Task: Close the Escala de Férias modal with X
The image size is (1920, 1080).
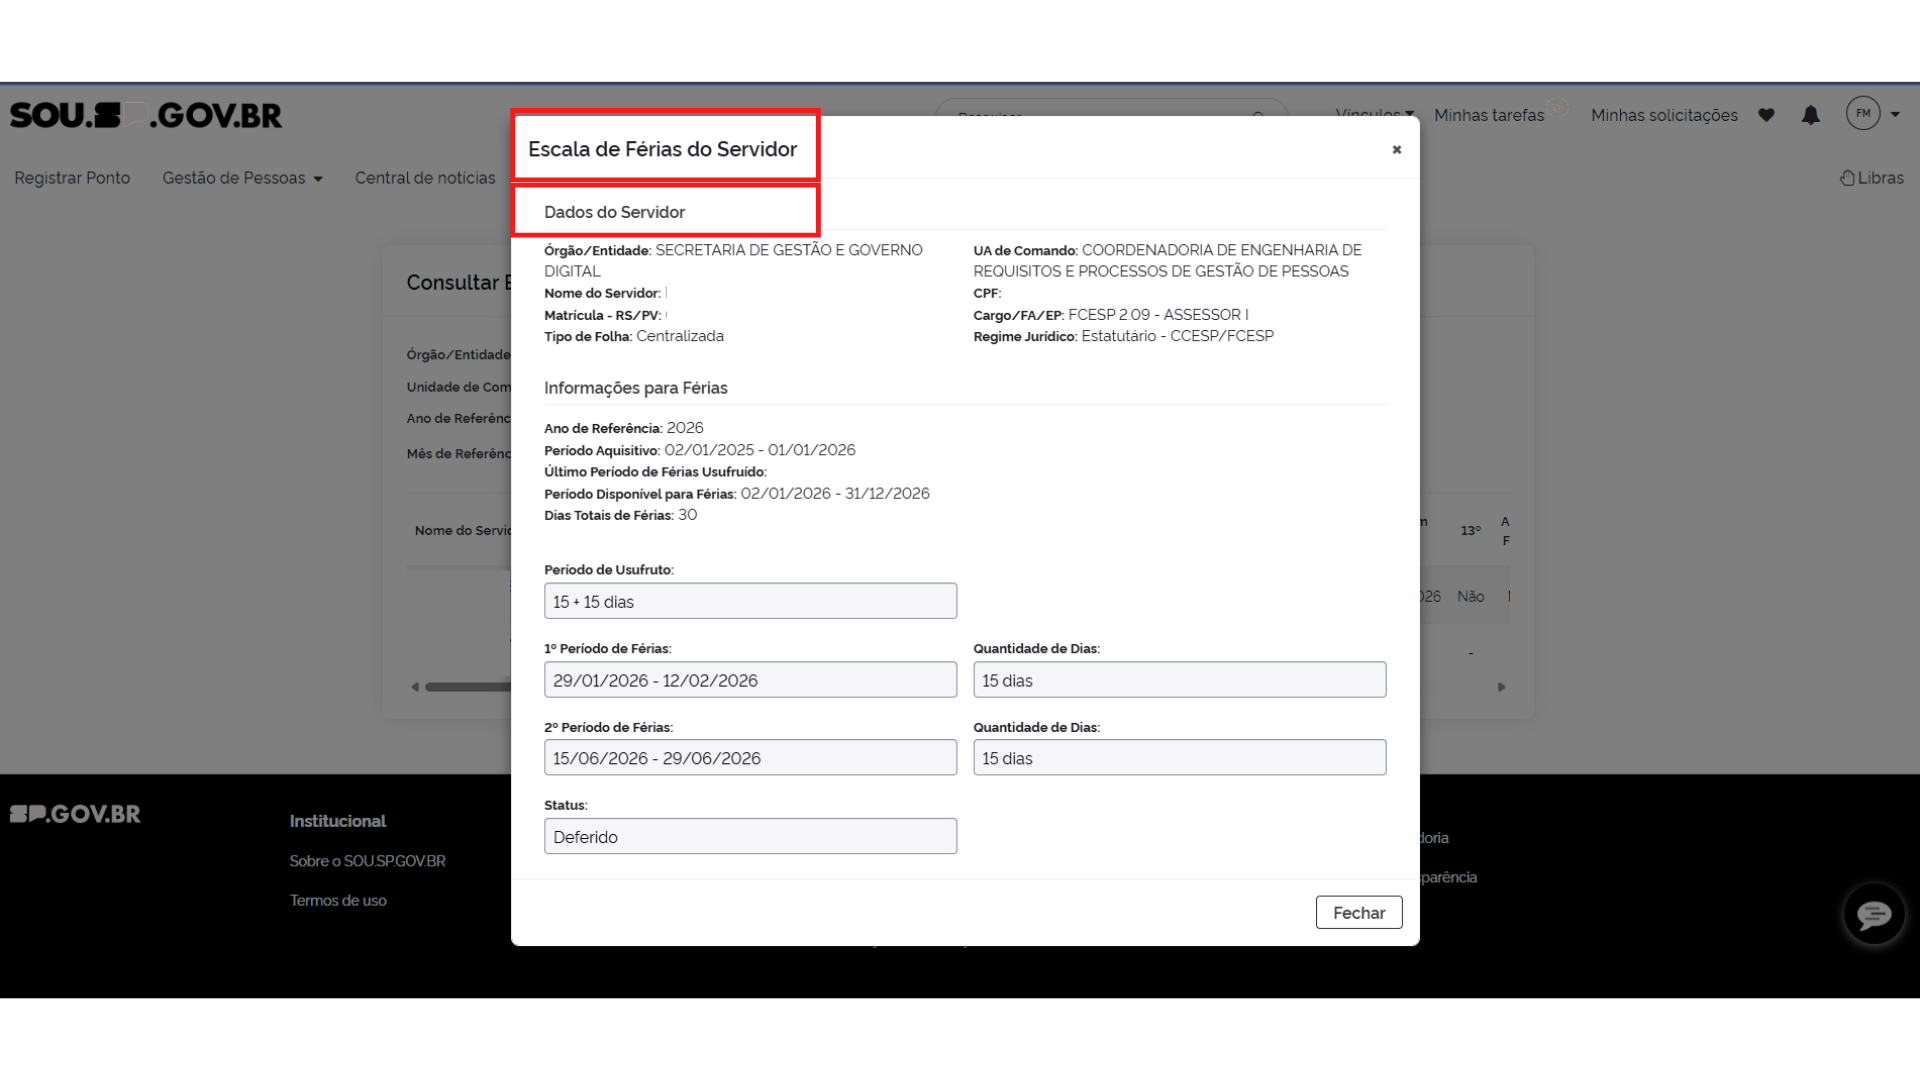Action: point(1396,150)
